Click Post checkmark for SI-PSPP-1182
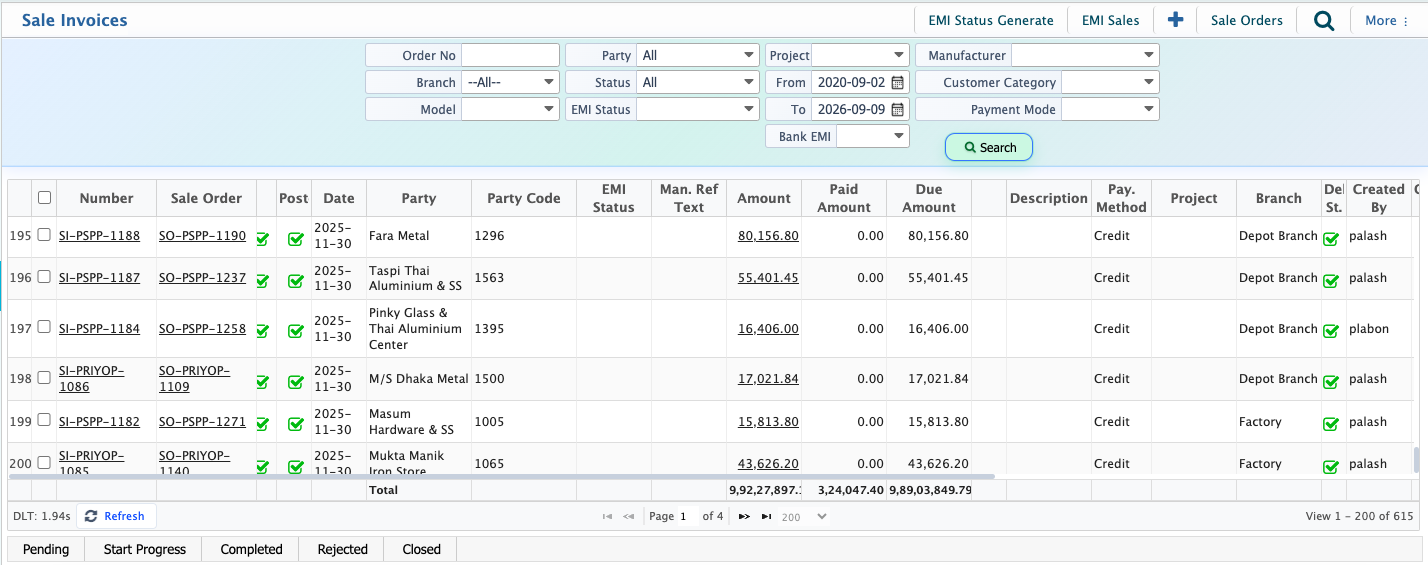 [295, 424]
